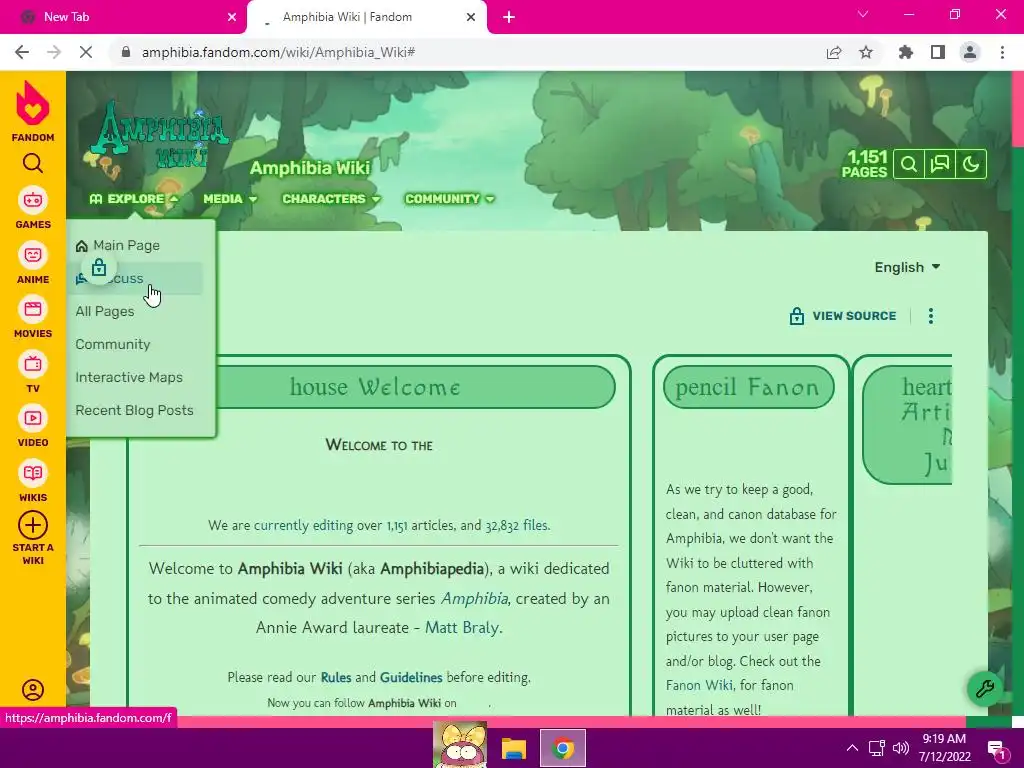
Task: Expand the Community dropdown menu
Action: pos(449,199)
